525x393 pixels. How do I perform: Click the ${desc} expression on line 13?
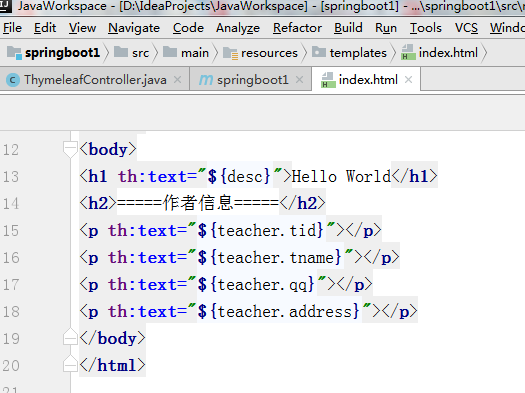(x=239, y=176)
